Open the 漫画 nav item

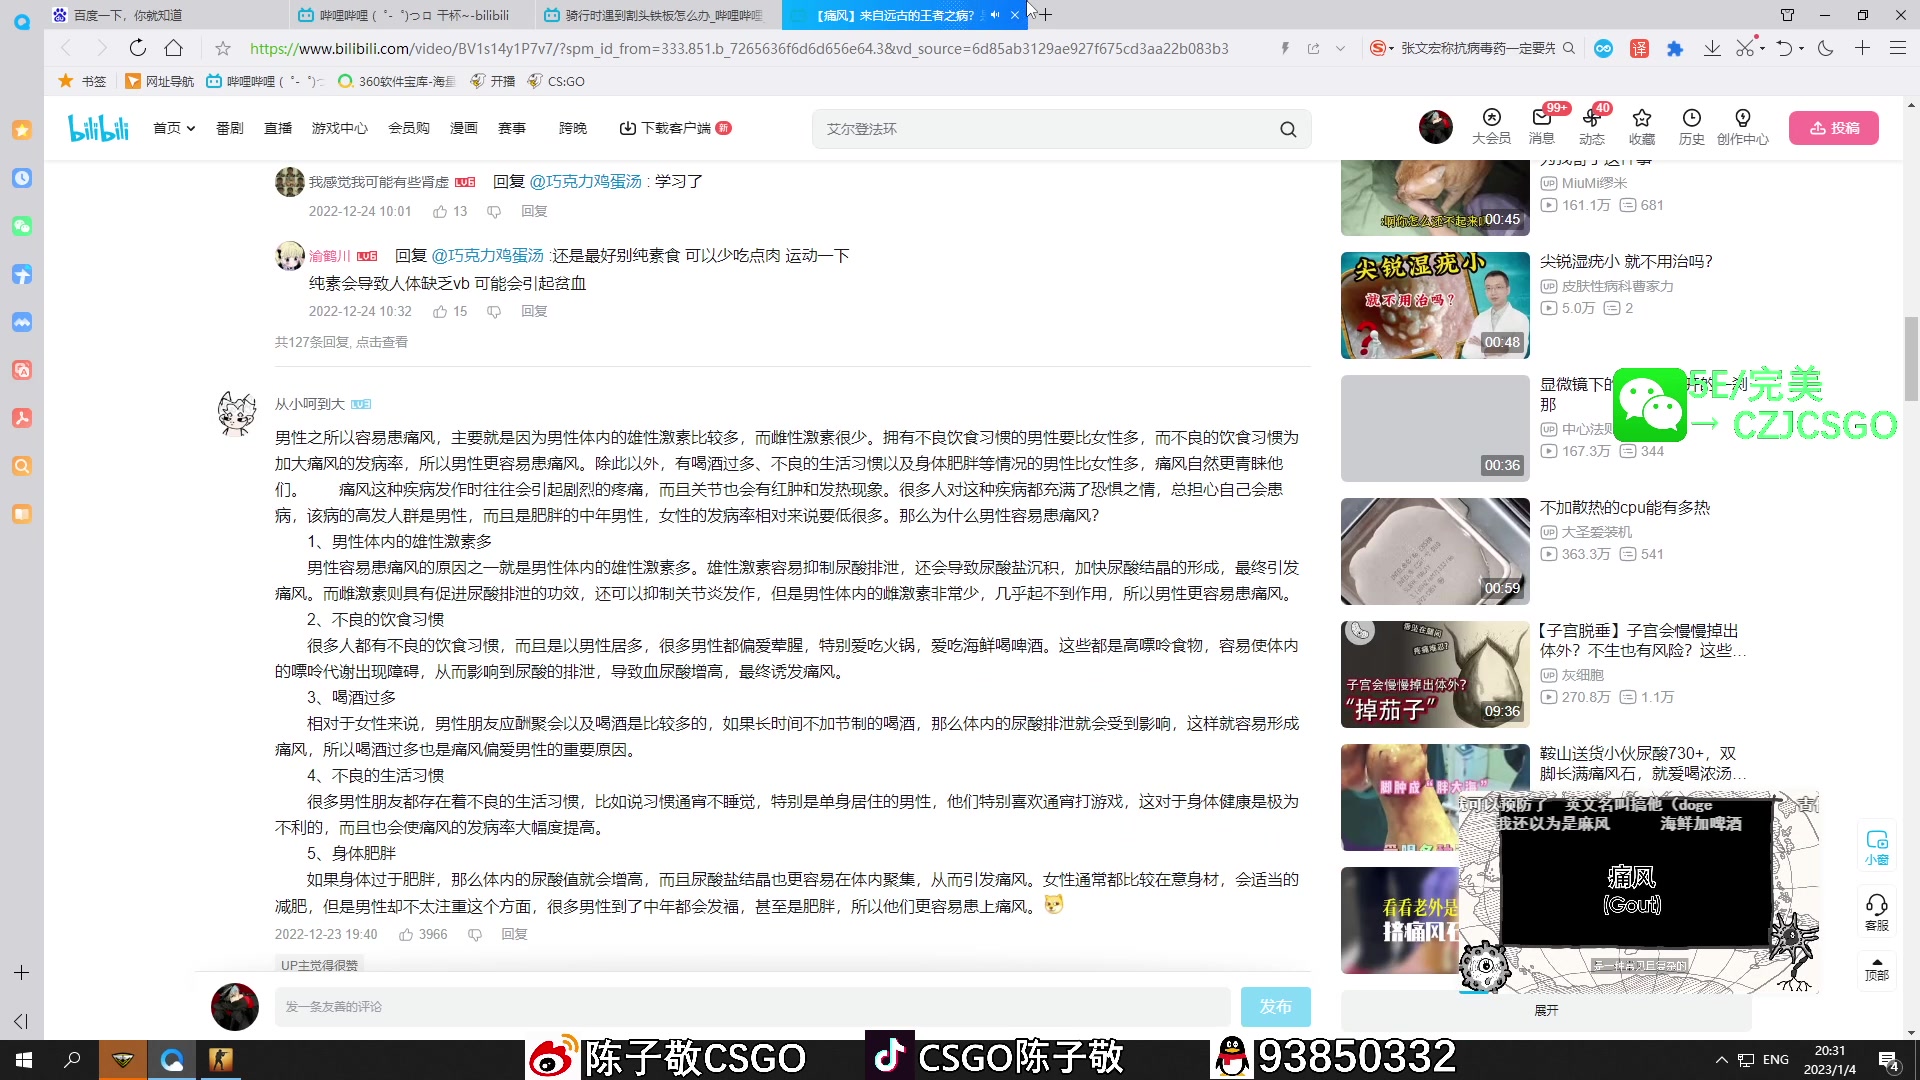464,128
